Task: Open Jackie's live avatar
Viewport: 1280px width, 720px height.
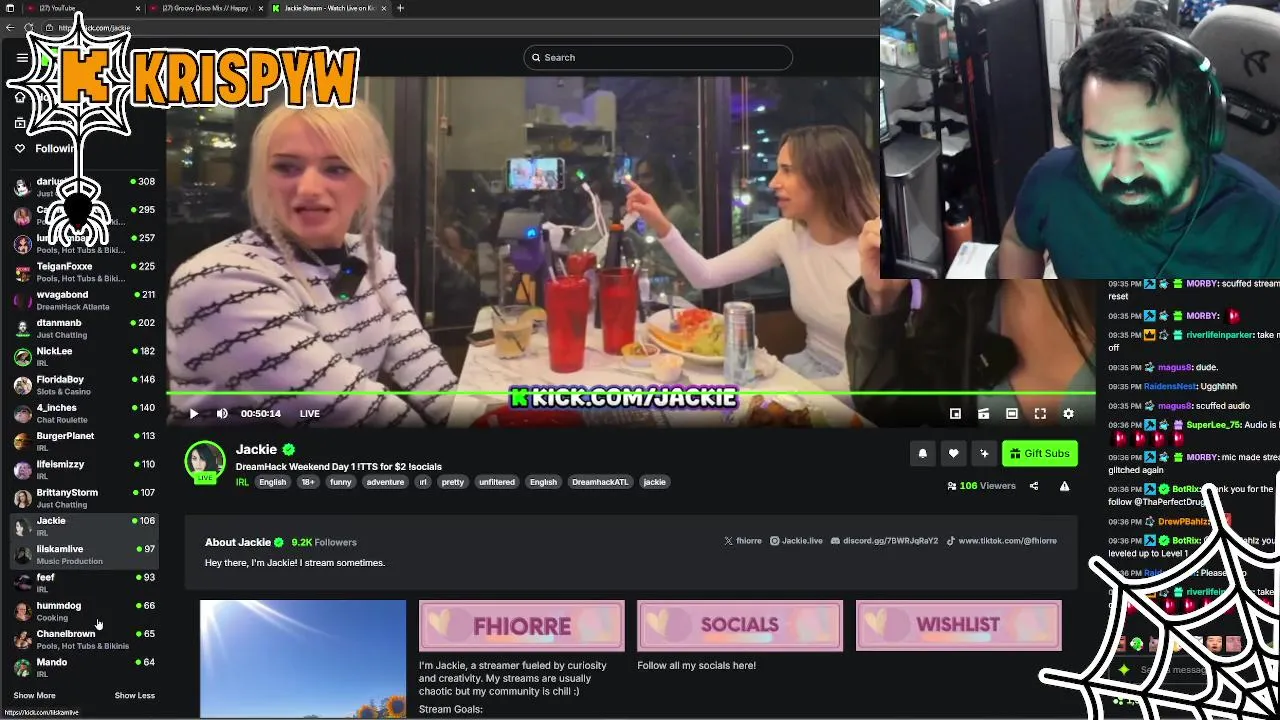Action: [205, 461]
